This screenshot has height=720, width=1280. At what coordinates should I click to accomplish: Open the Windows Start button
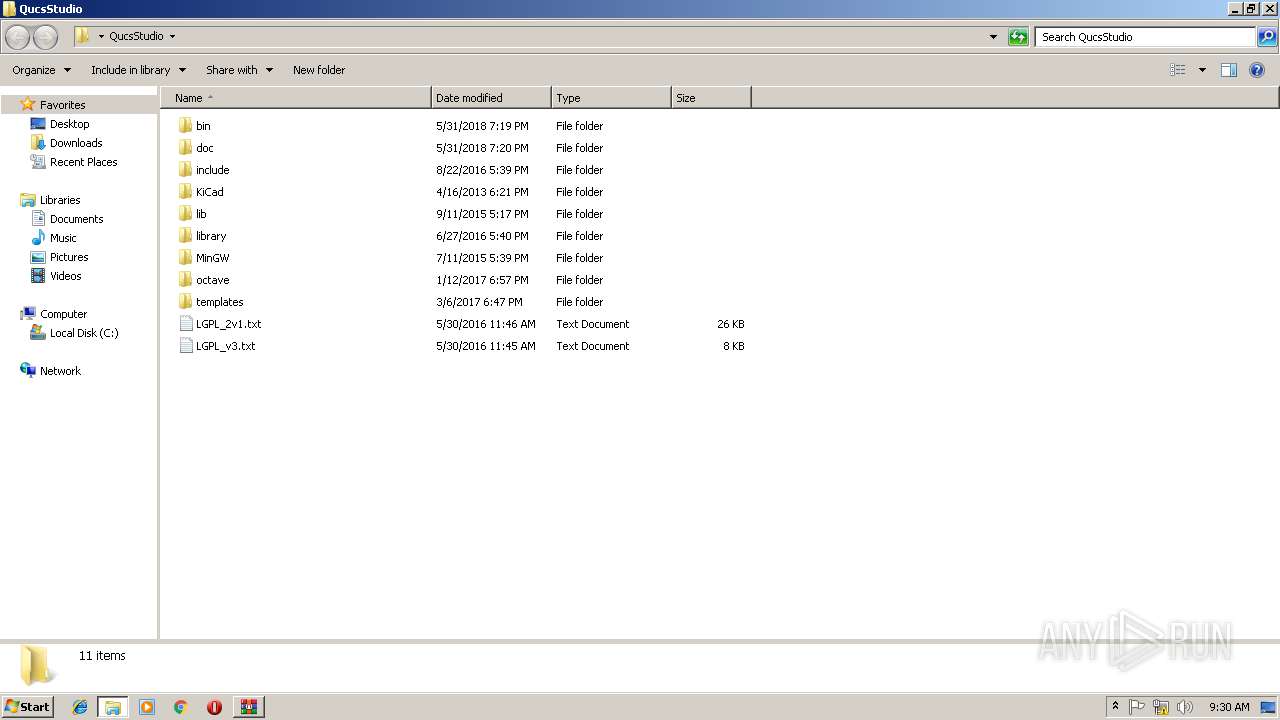(x=28, y=706)
